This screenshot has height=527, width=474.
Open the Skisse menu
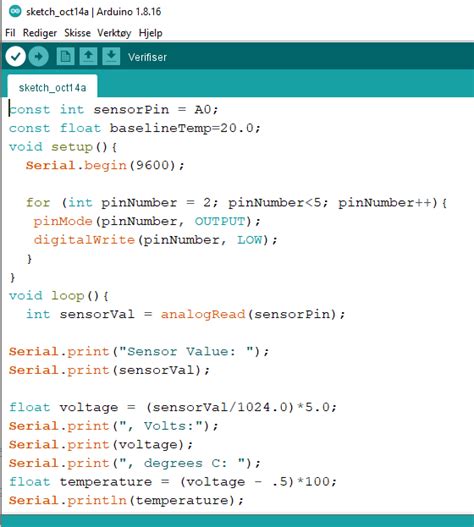pos(77,33)
